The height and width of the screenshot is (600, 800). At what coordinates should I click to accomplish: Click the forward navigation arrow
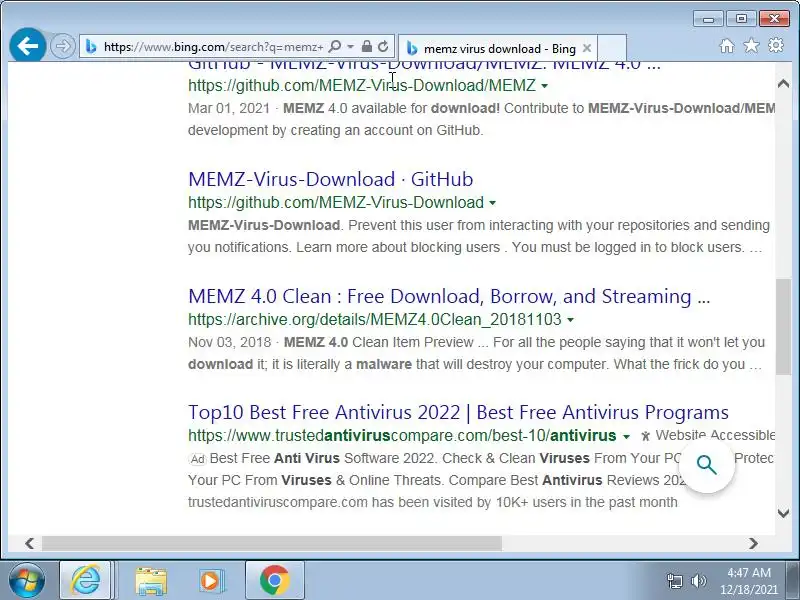pos(63,47)
